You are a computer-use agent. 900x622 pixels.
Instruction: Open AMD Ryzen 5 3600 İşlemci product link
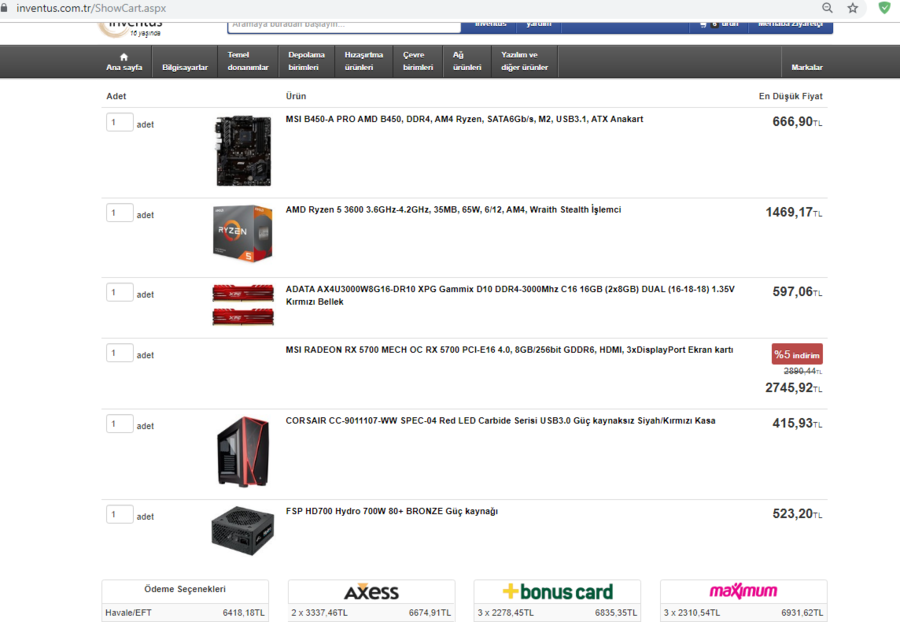click(453, 210)
